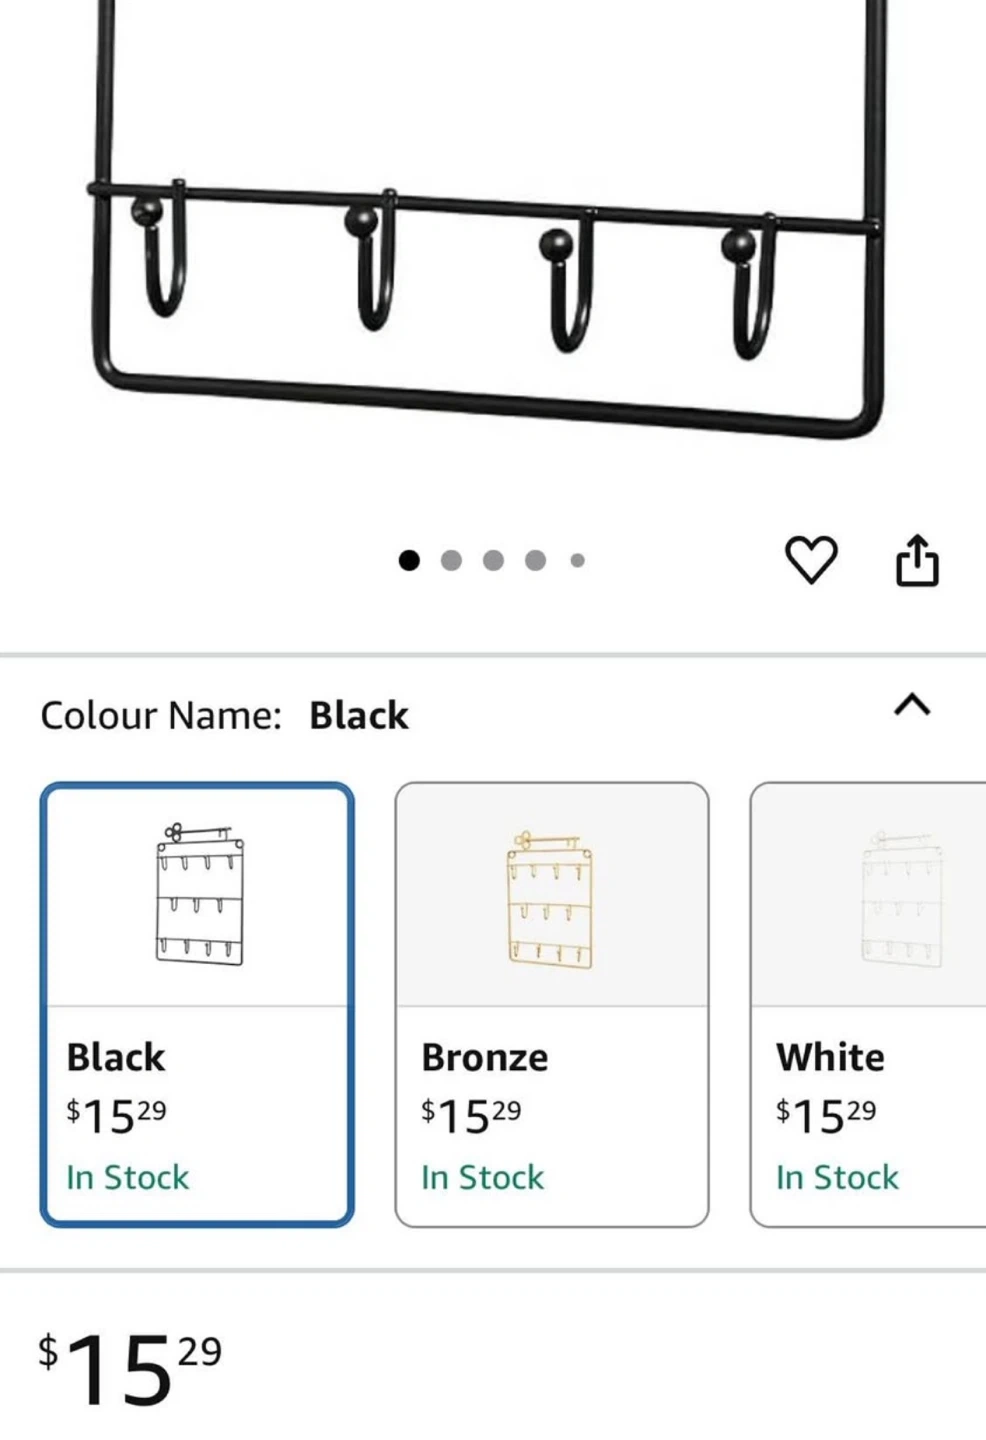Go to first image carousel dot
986x1440 pixels.
(409, 560)
